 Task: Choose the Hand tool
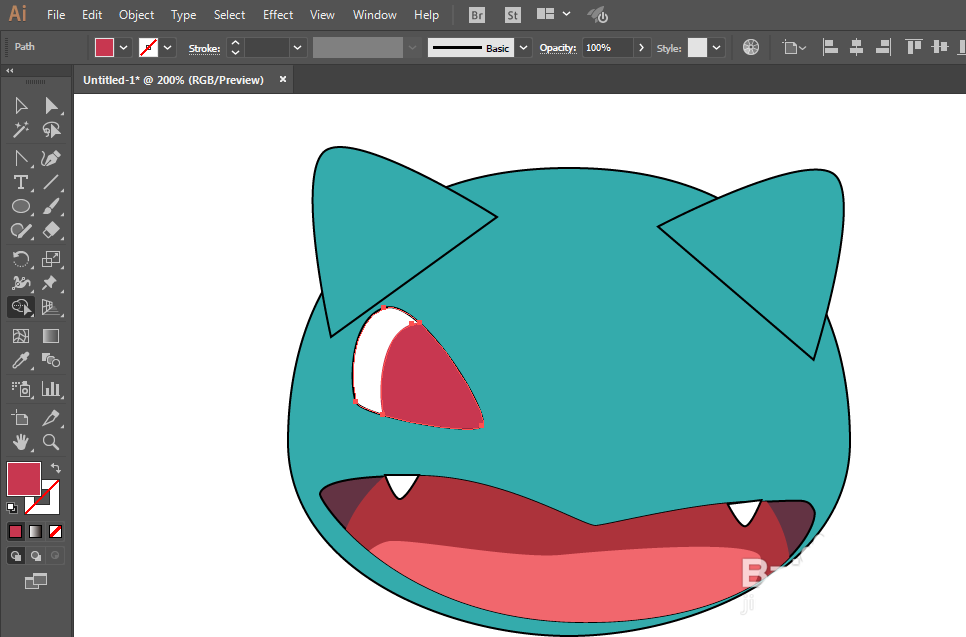(20, 441)
